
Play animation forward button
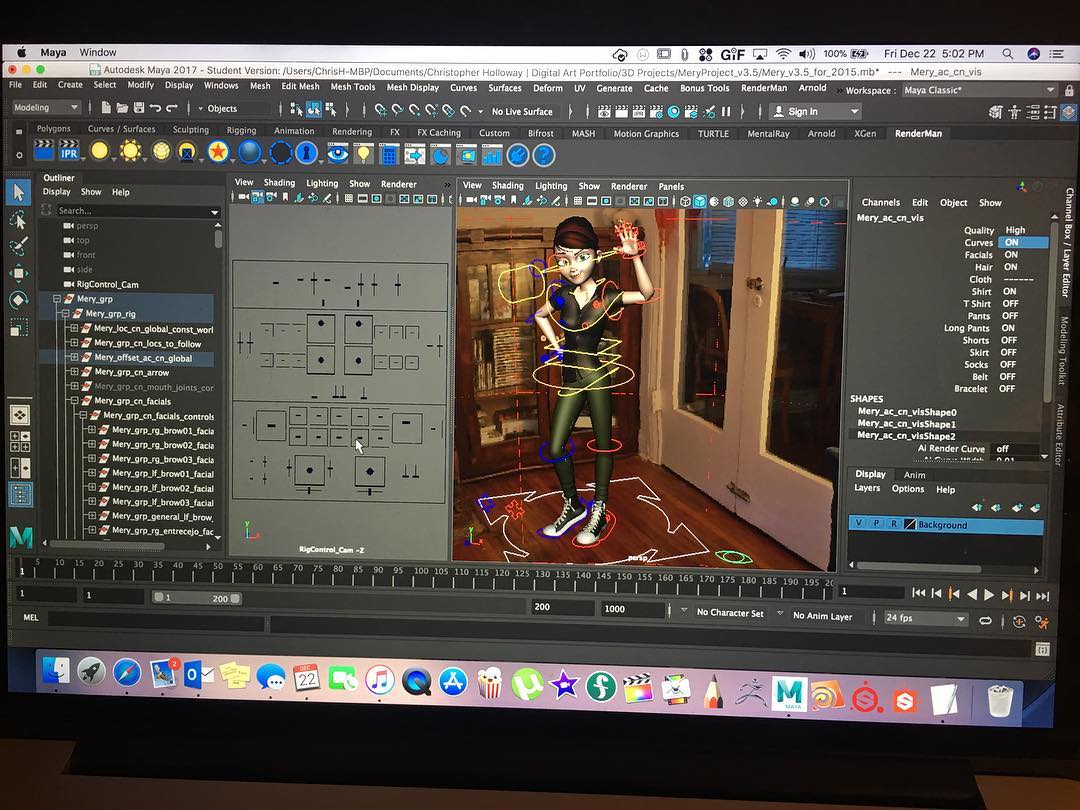click(989, 594)
